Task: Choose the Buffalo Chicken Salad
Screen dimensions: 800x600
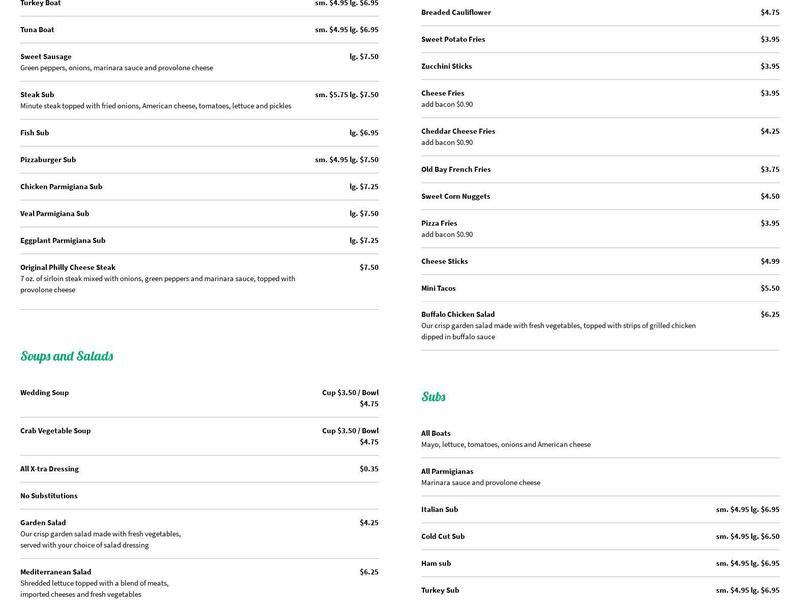Action: [x=458, y=315]
